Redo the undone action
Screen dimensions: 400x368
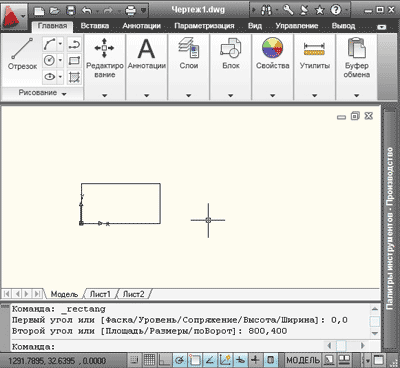click(x=107, y=11)
